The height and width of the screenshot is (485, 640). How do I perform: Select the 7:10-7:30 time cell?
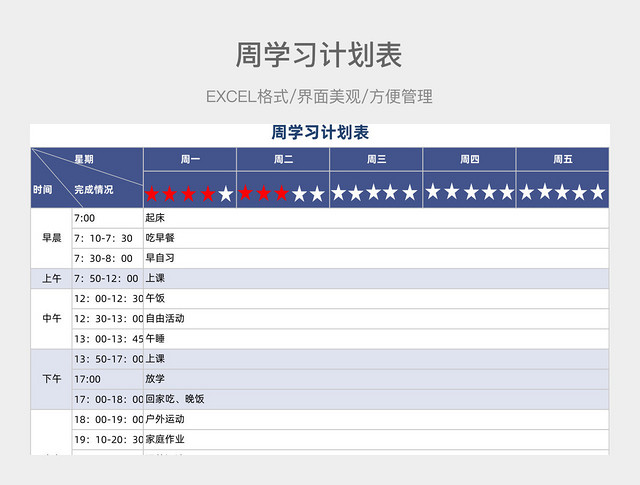coord(108,238)
